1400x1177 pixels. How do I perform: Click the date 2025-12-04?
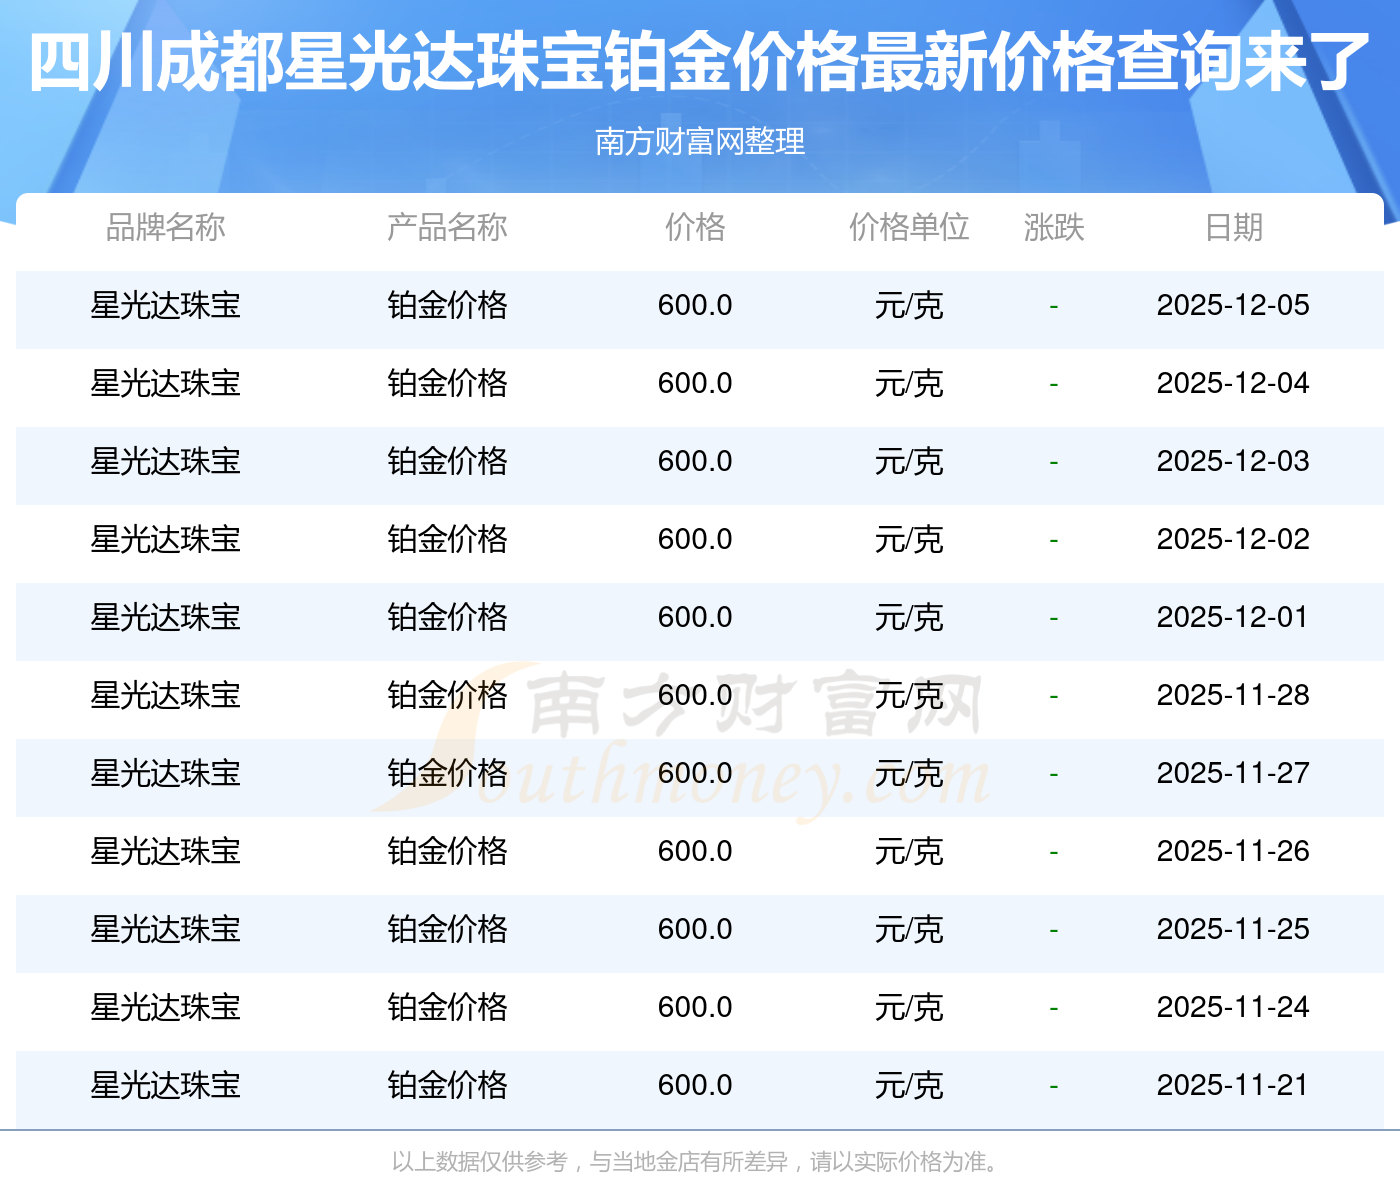[x=1233, y=384]
